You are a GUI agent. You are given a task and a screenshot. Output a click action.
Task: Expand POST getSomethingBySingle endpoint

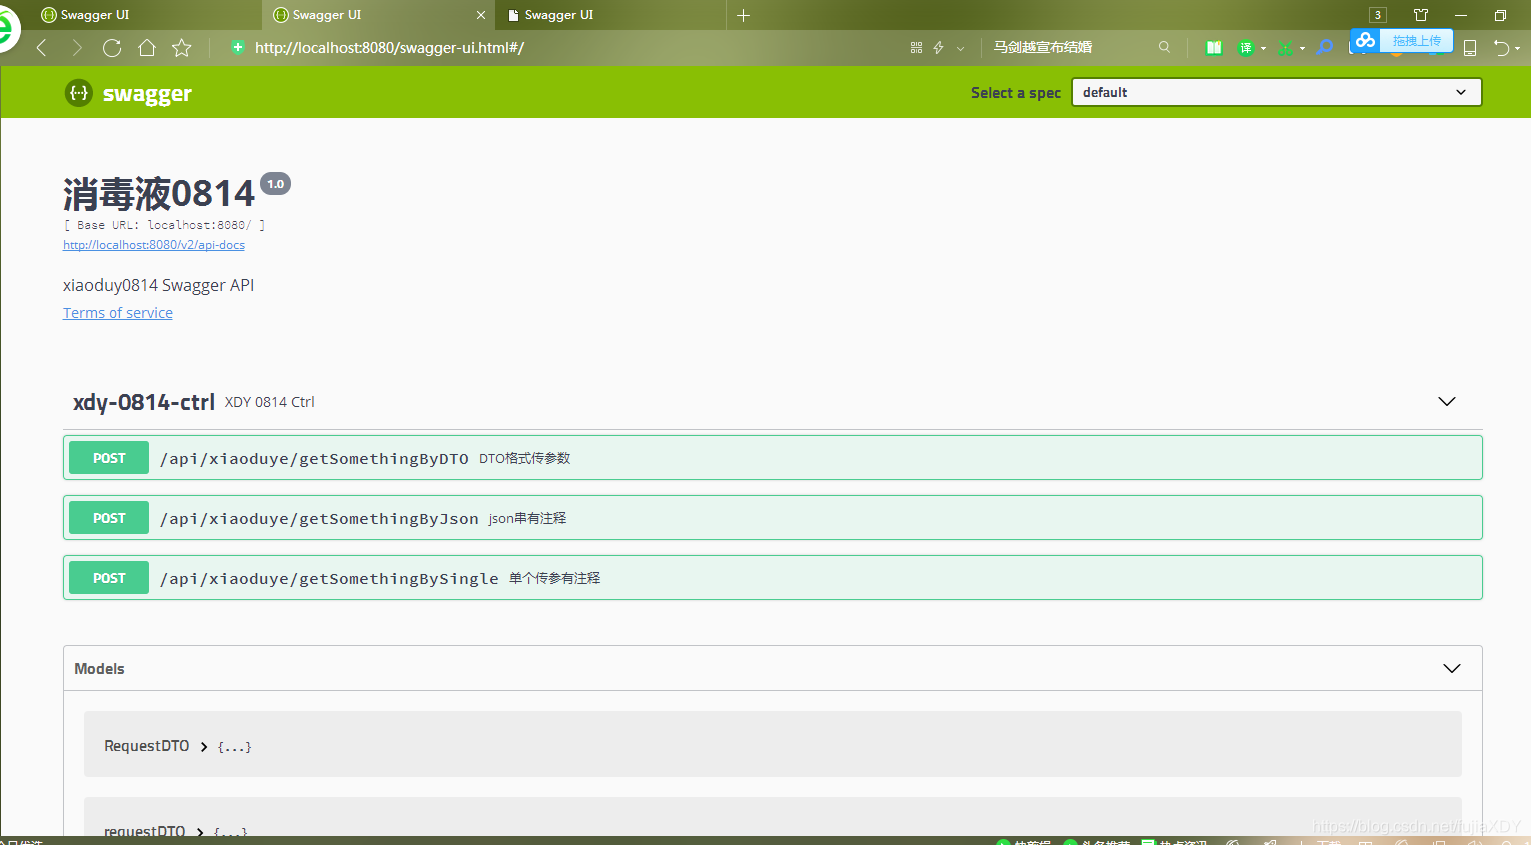772,578
